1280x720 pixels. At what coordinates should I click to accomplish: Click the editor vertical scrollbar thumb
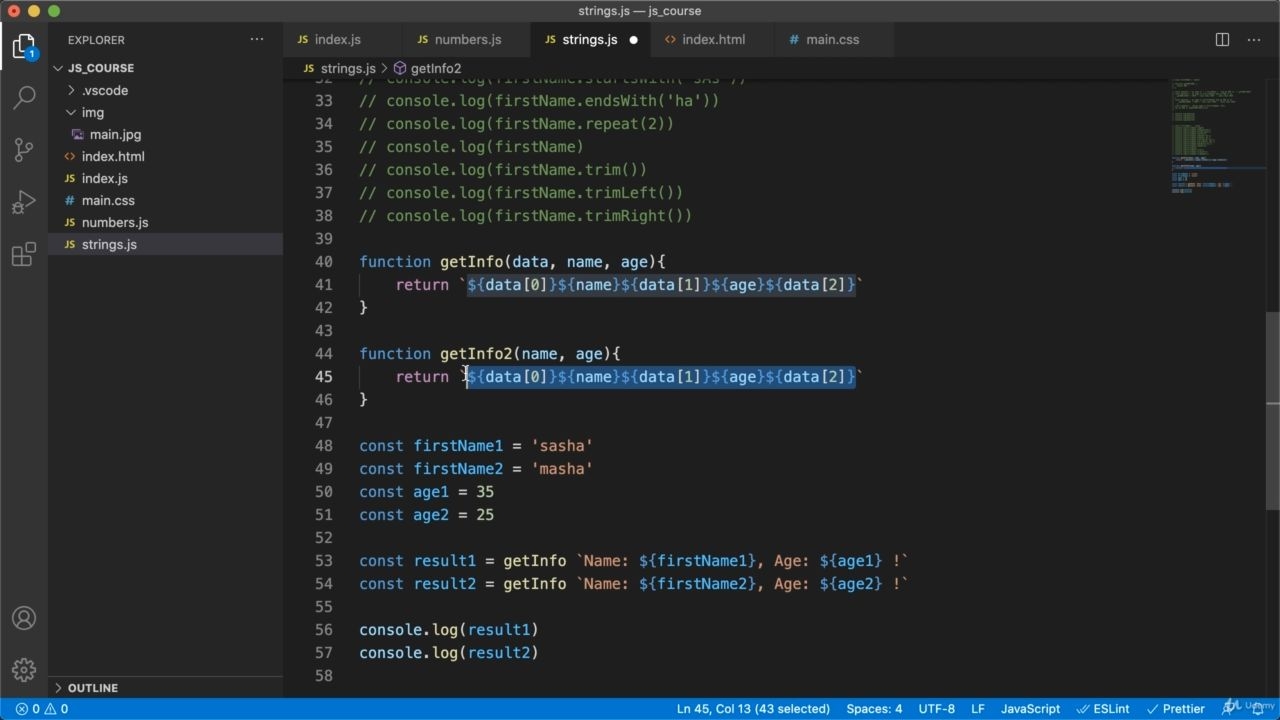point(1273,358)
